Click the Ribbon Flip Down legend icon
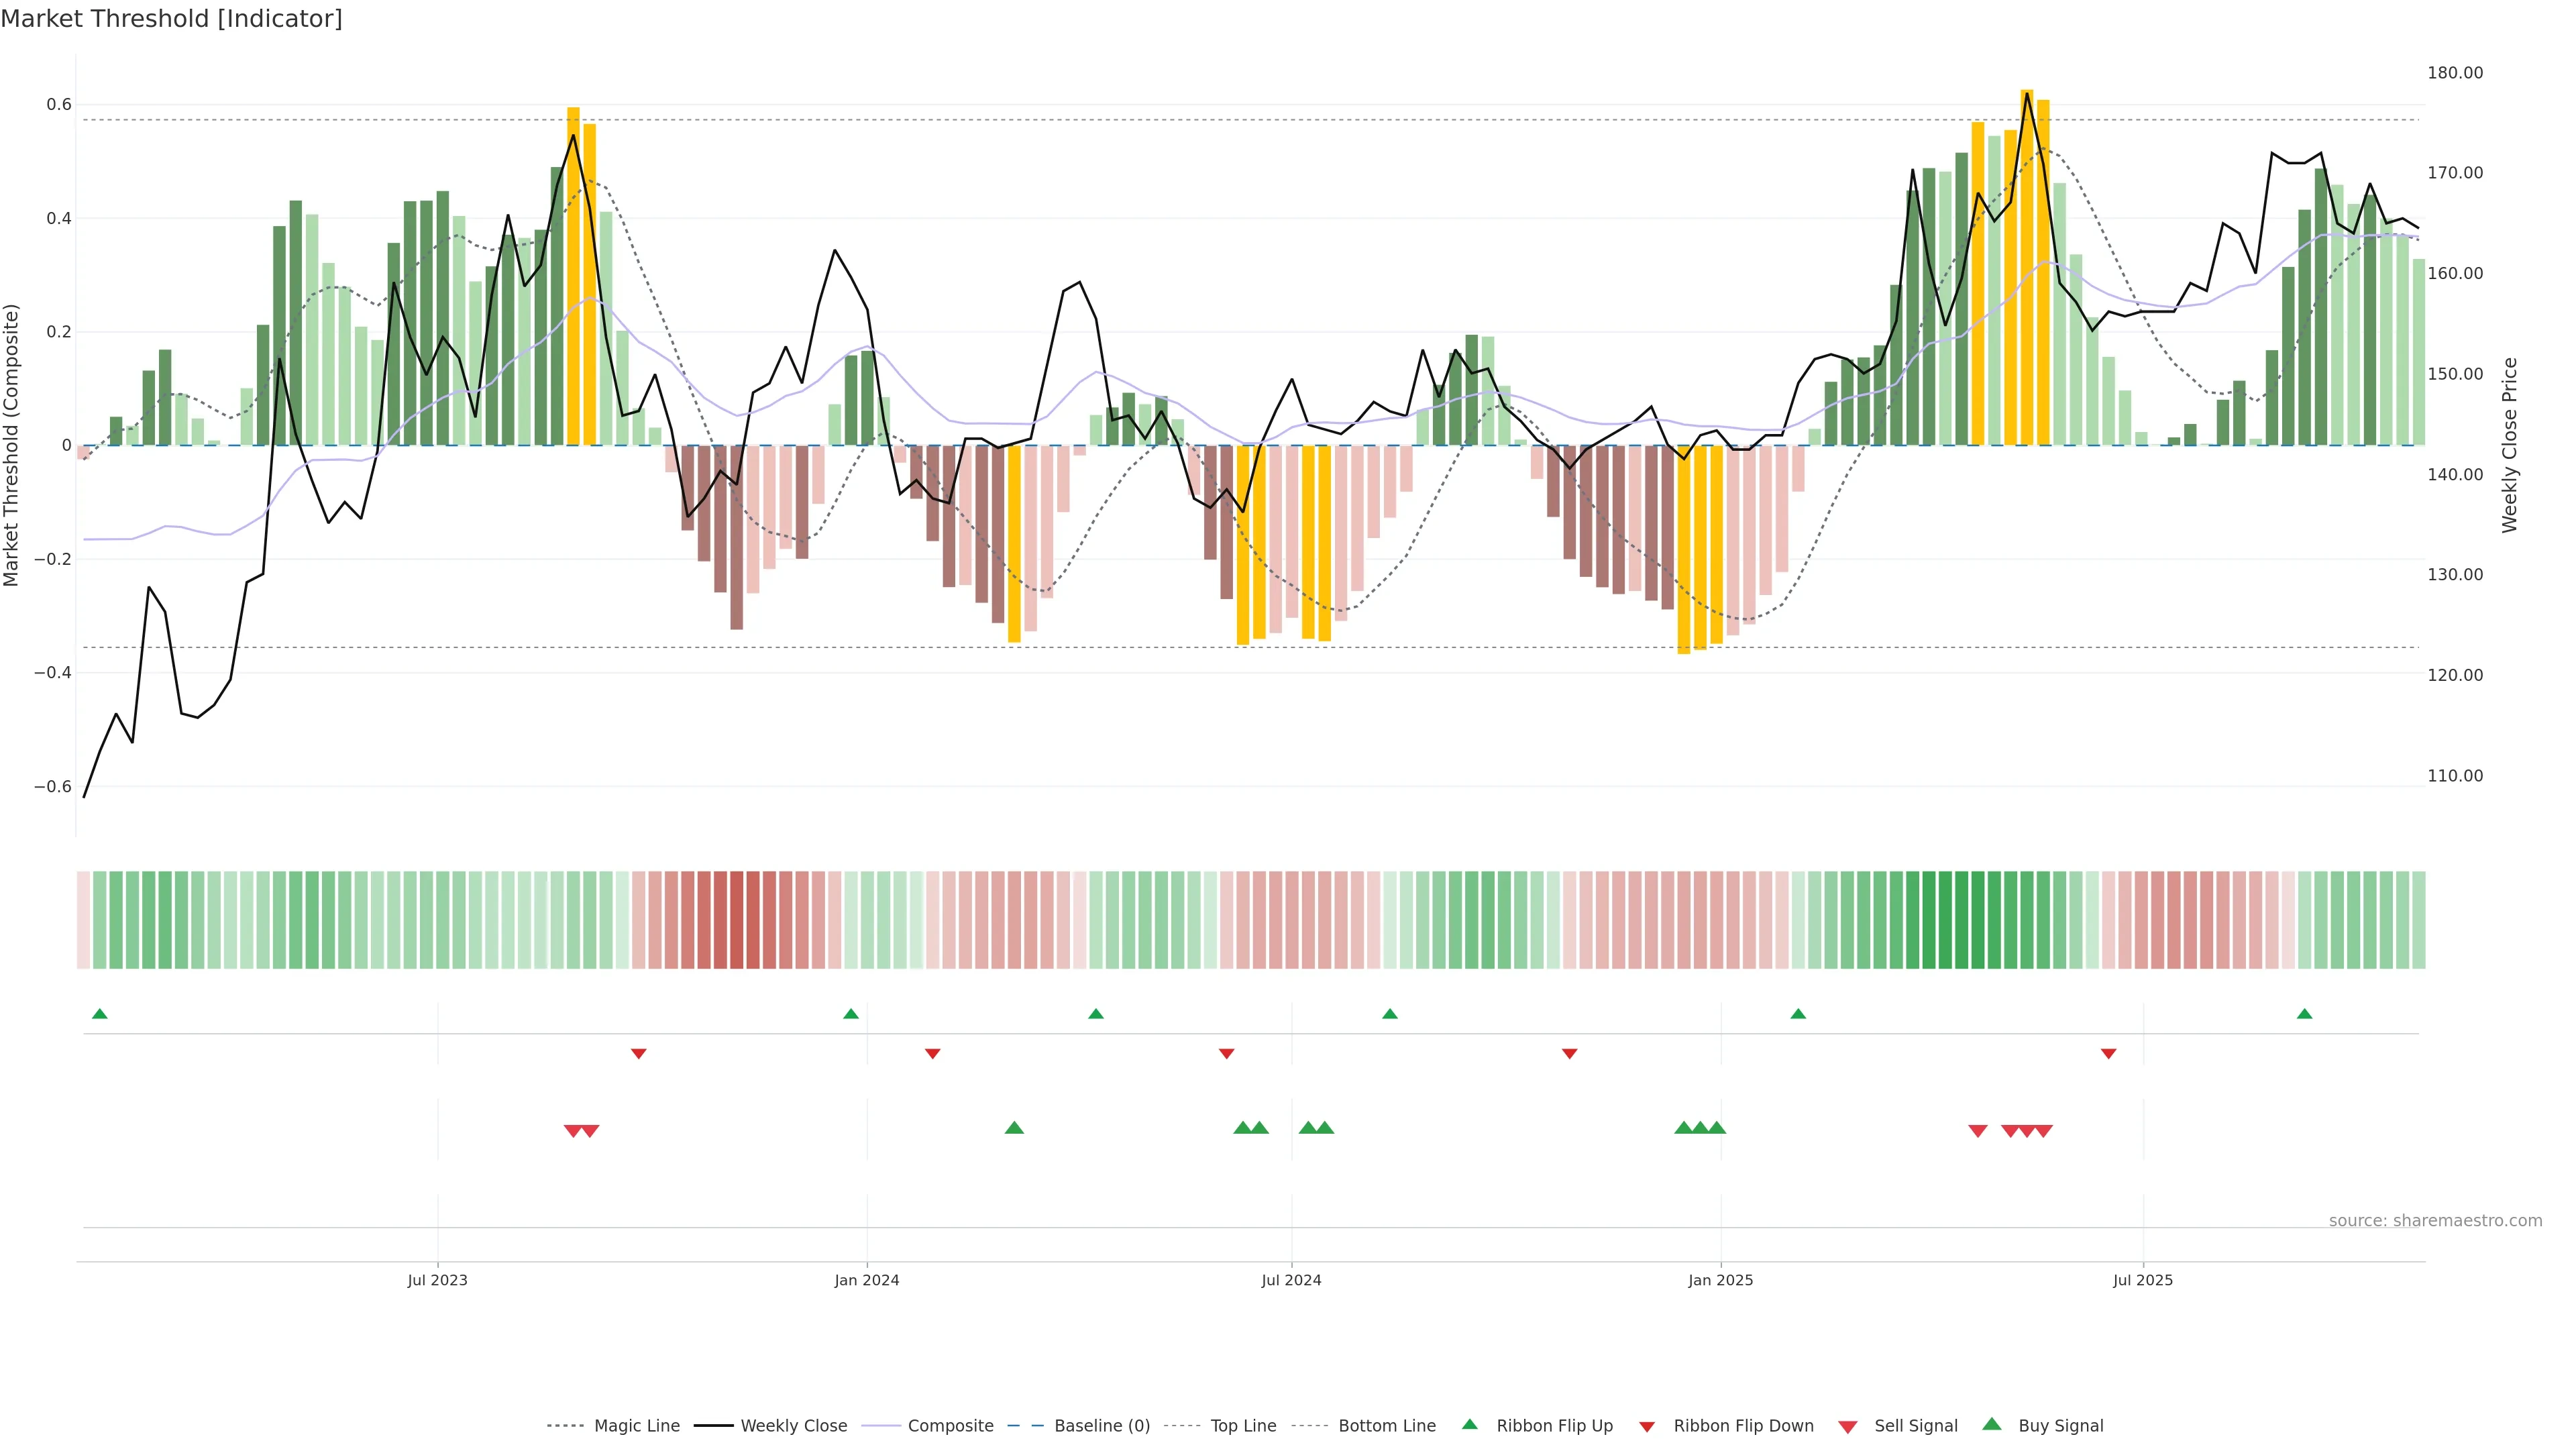This screenshot has height=1449, width=2576. pyautogui.click(x=1646, y=1427)
